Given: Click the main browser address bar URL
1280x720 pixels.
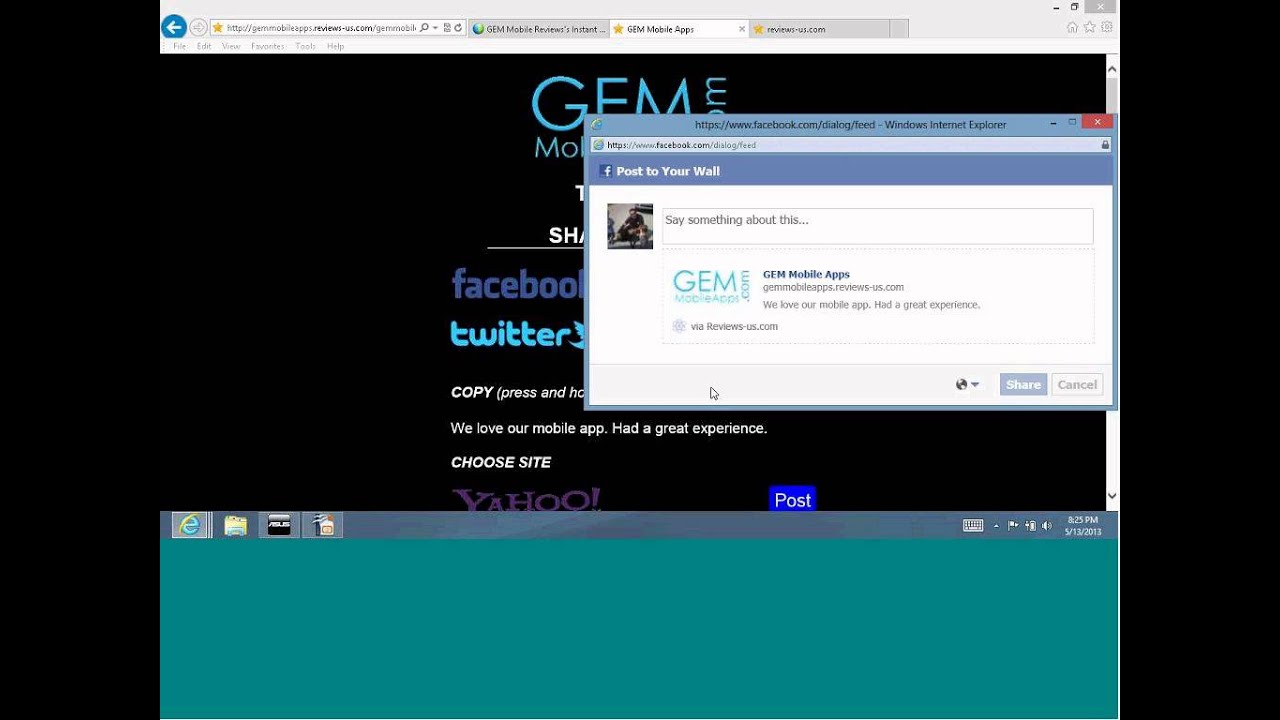Looking at the screenshot, I should coord(320,28).
